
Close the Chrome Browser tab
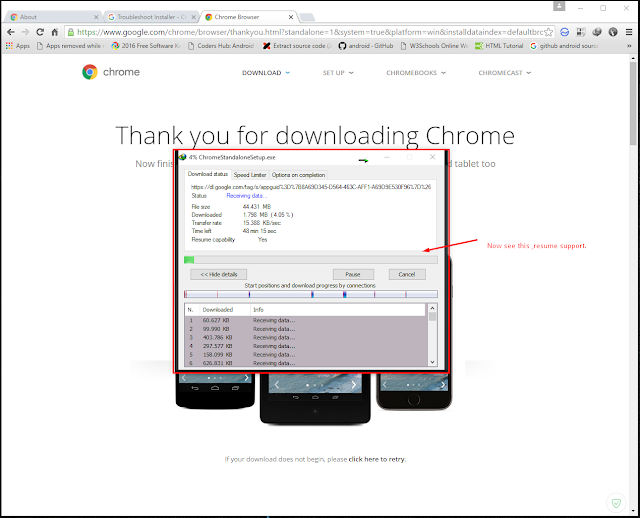point(291,17)
